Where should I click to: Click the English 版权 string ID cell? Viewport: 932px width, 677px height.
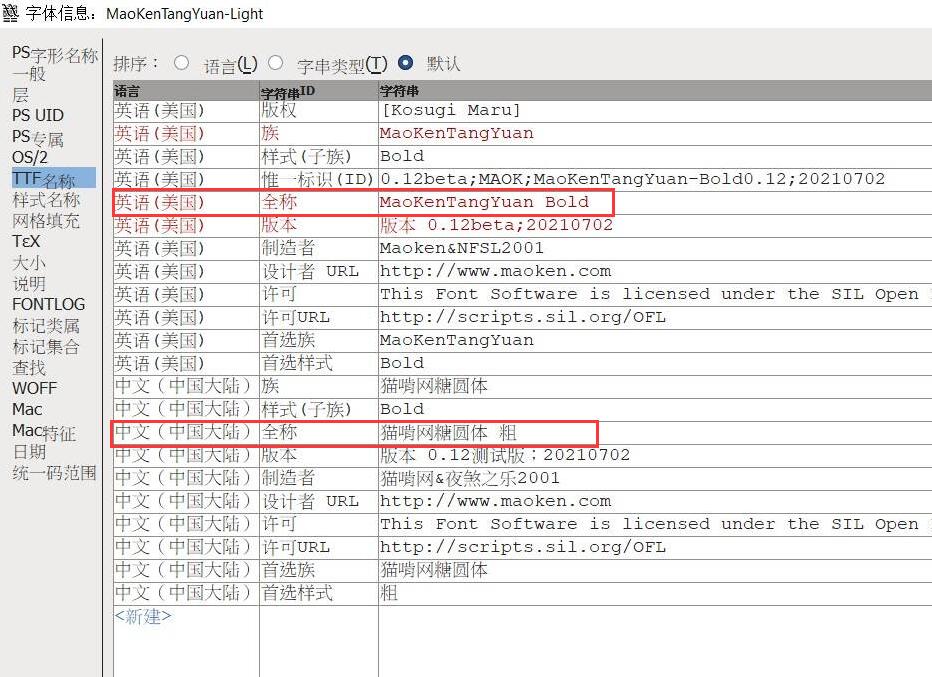tap(319, 111)
